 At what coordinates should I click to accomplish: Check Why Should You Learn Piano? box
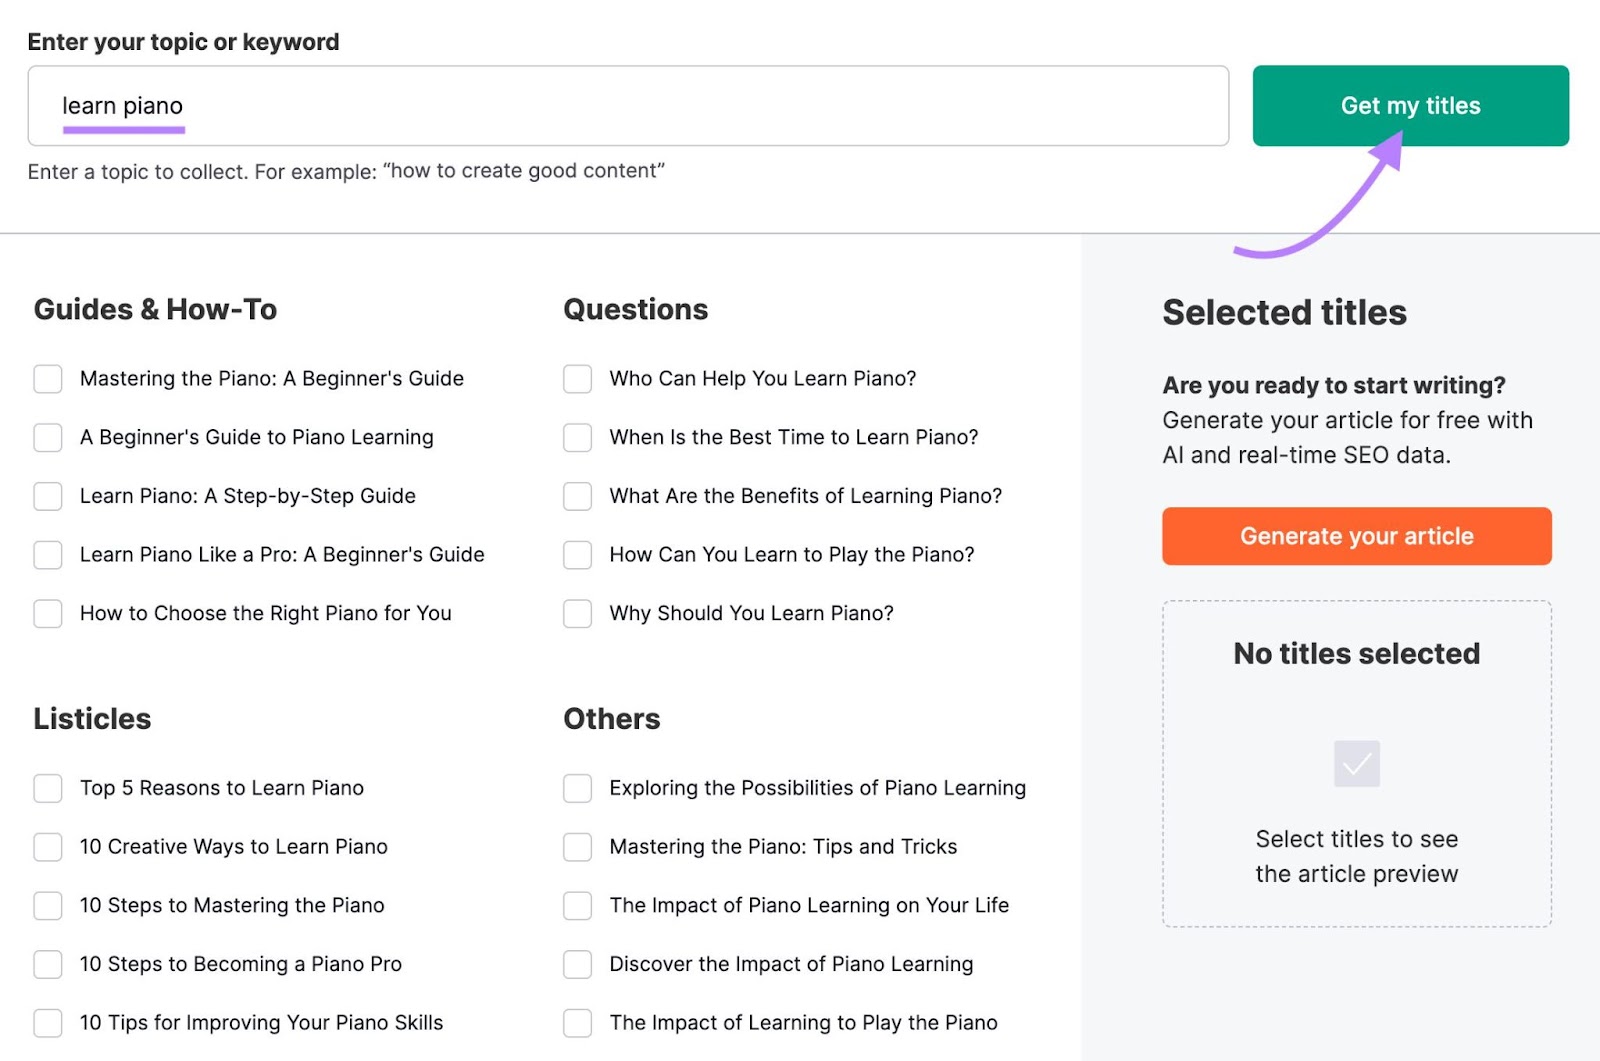point(577,614)
